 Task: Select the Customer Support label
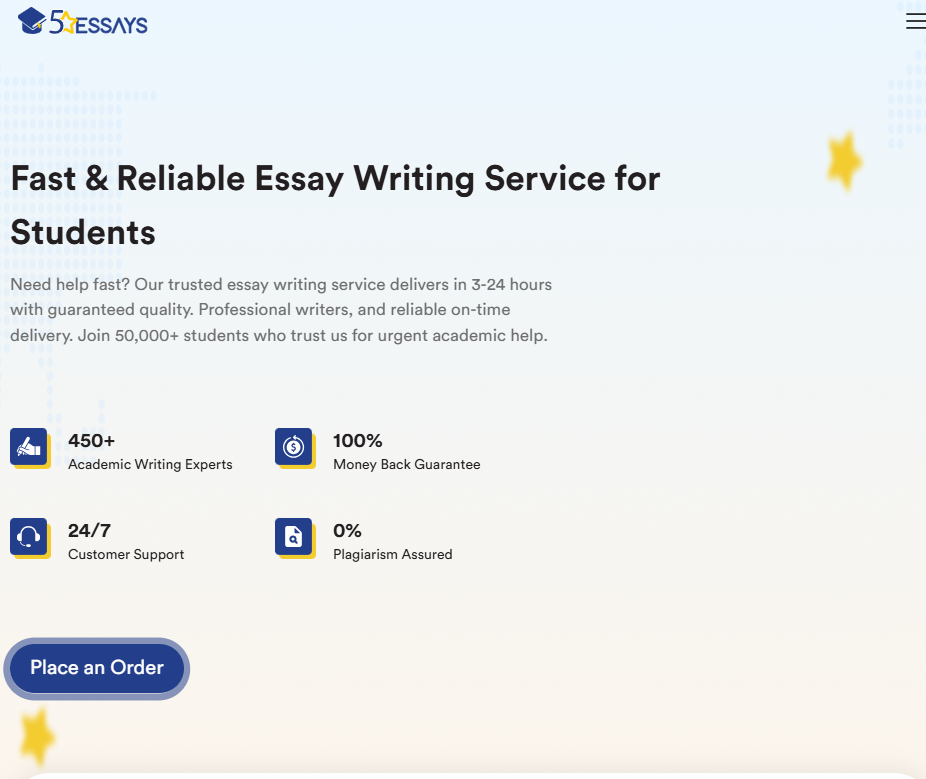pyautogui.click(x=126, y=554)
